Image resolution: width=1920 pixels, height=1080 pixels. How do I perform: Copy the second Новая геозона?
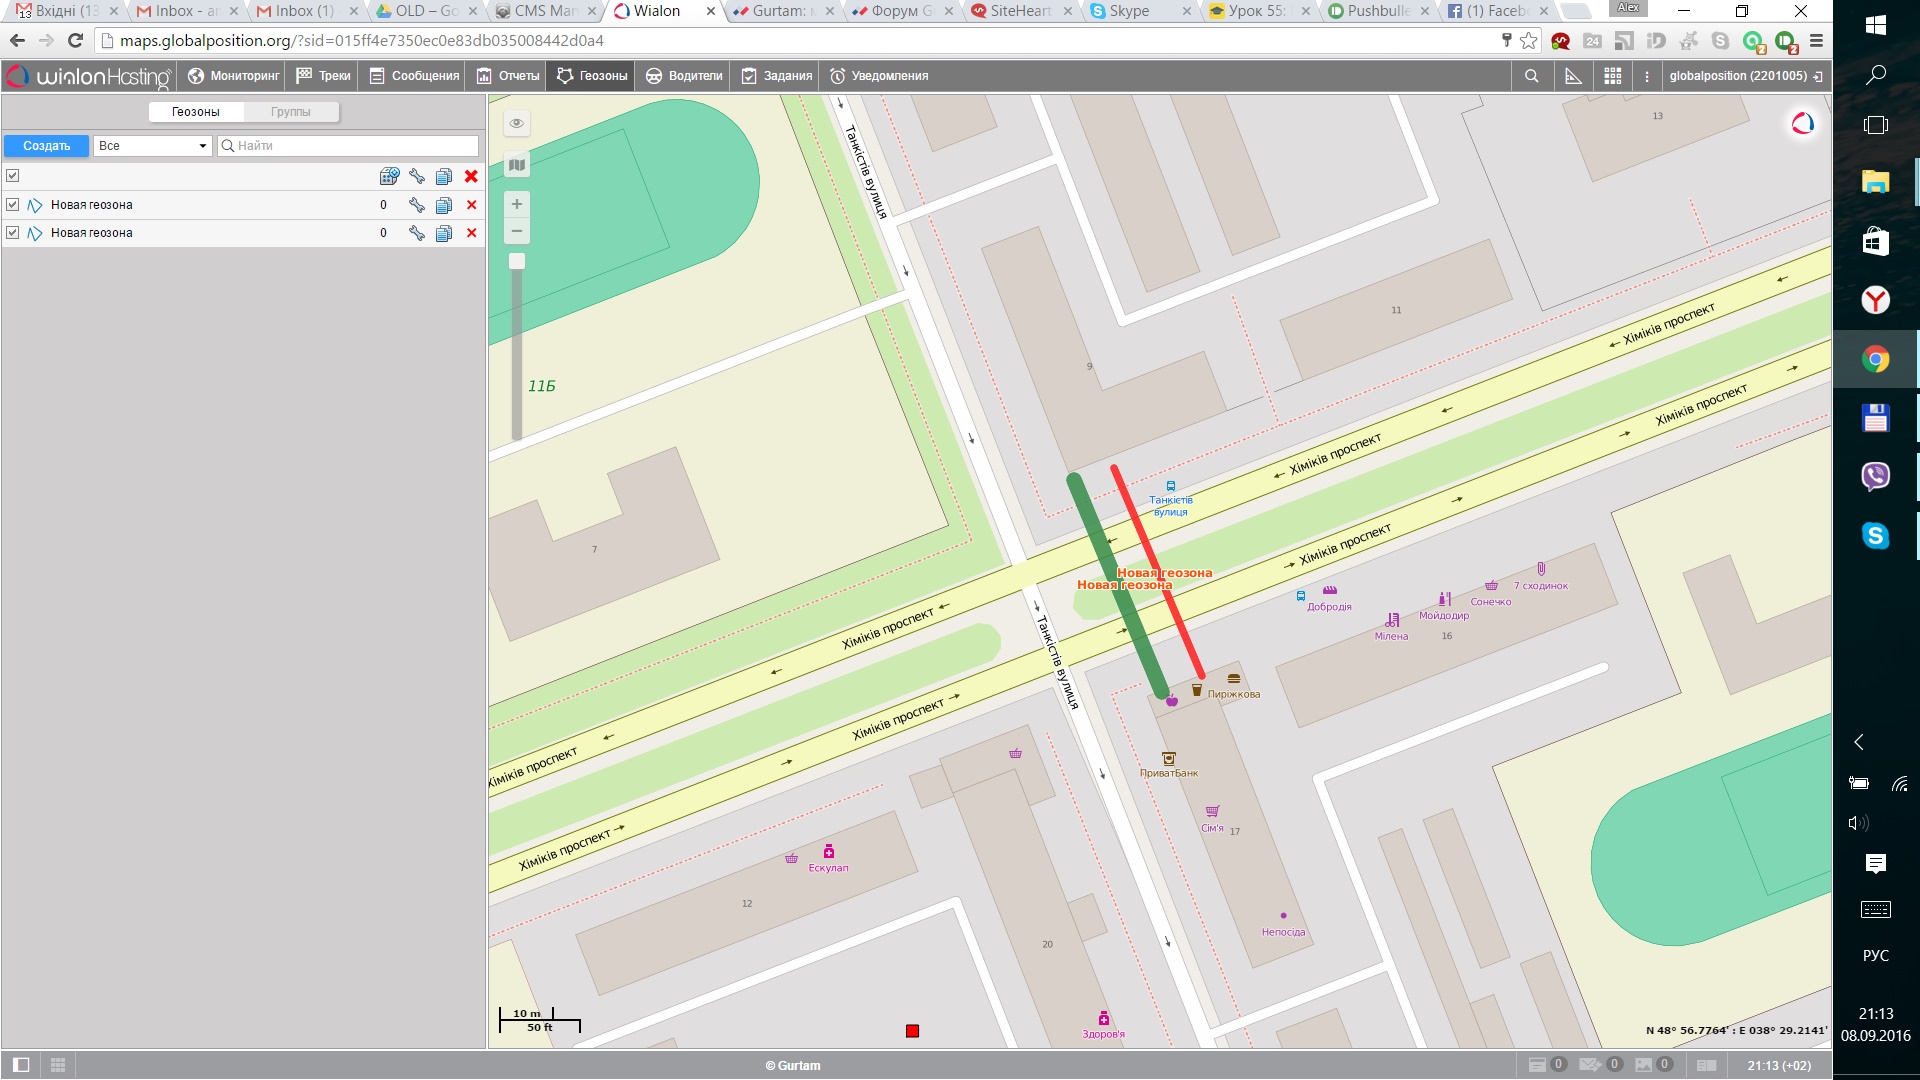[x=444, y=233]
